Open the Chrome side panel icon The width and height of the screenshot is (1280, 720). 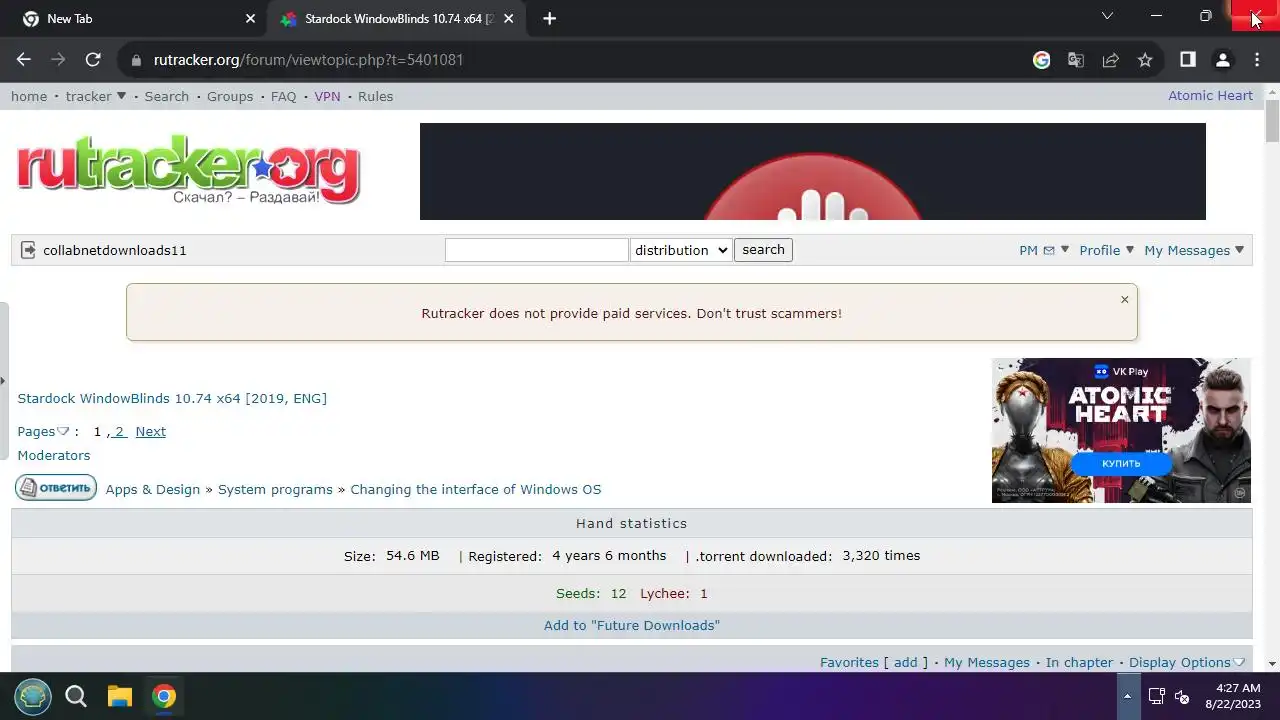click(x=1188, y=60)
